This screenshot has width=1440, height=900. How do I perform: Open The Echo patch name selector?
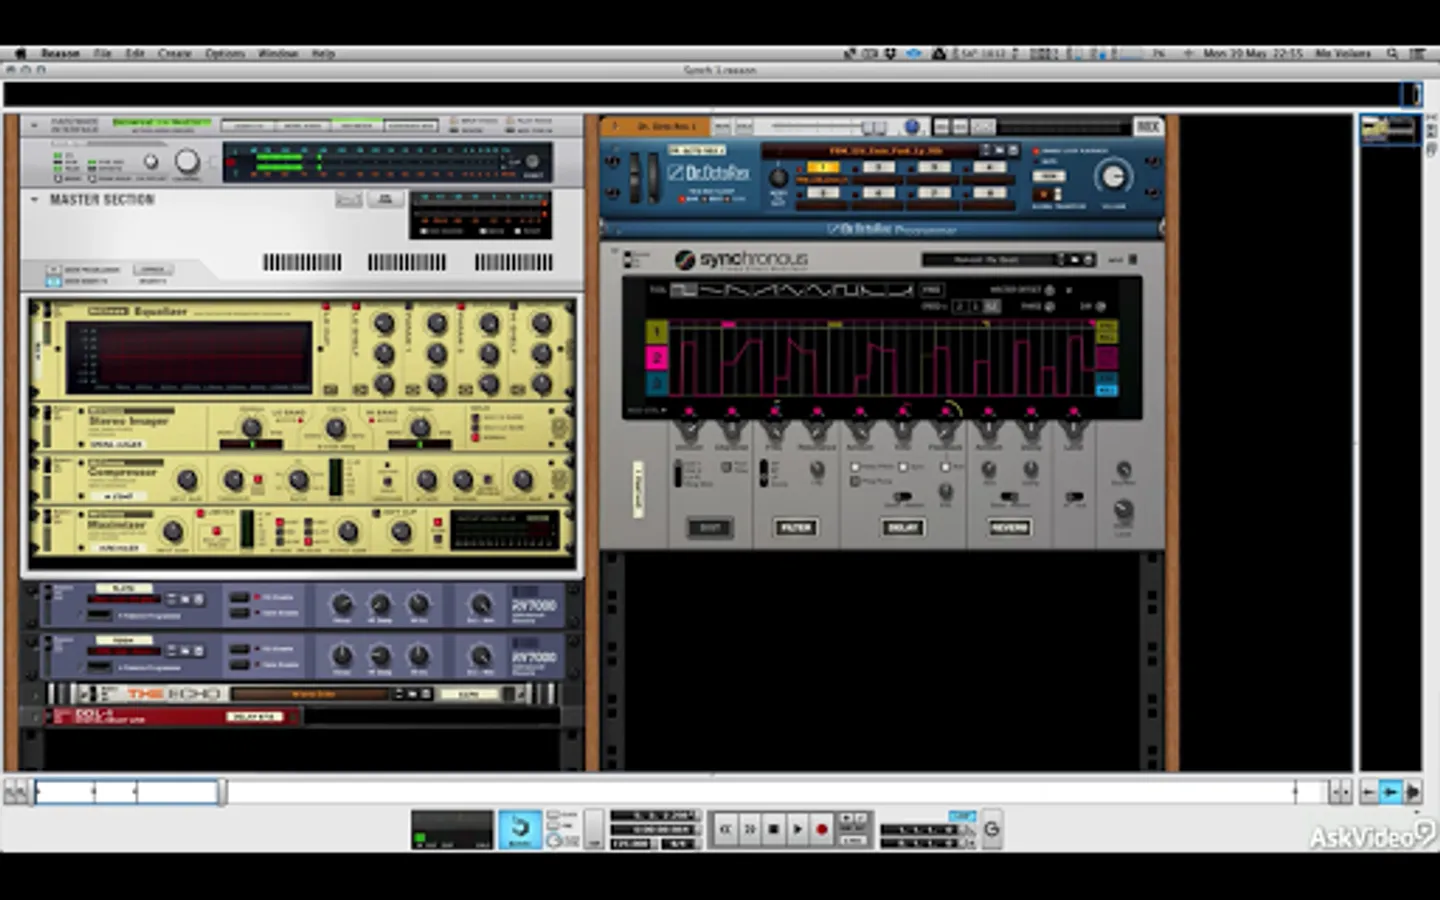click(x=312, y=694)
